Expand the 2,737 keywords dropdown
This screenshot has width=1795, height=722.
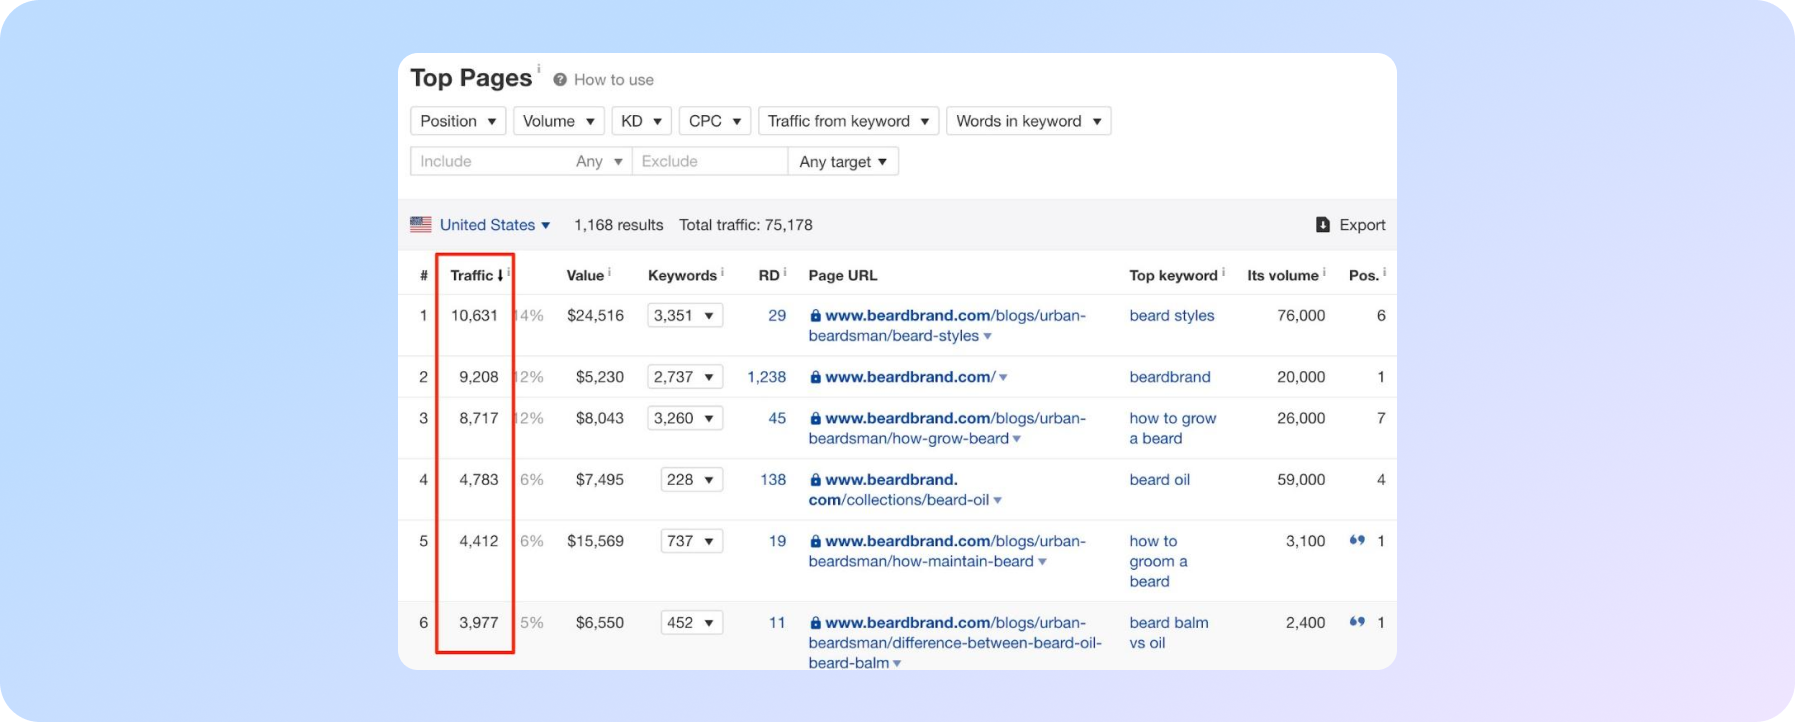pyautogui.click(x=685, y=377)
